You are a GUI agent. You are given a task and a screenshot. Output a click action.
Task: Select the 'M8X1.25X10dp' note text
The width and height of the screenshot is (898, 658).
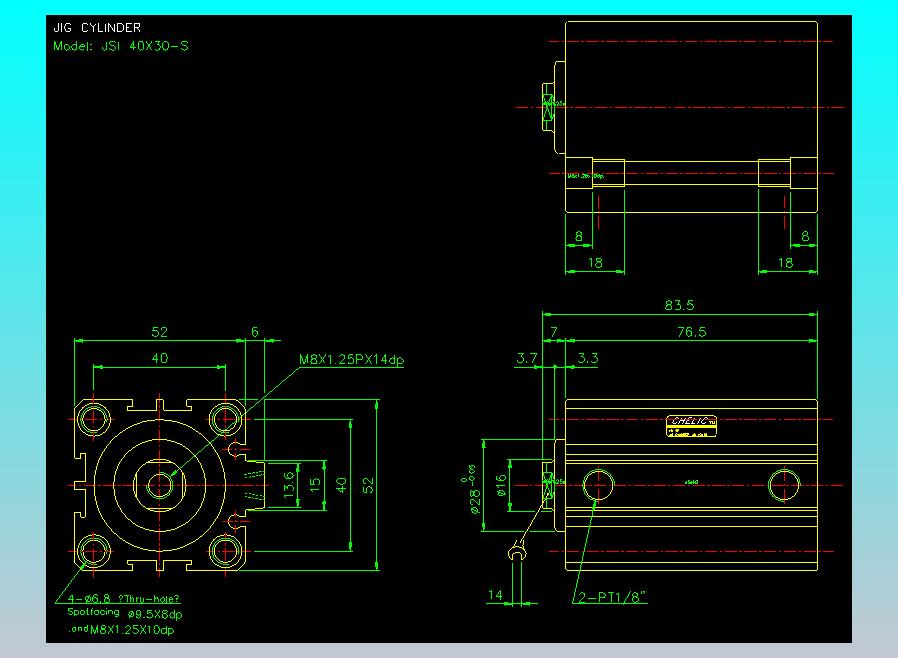132,630
